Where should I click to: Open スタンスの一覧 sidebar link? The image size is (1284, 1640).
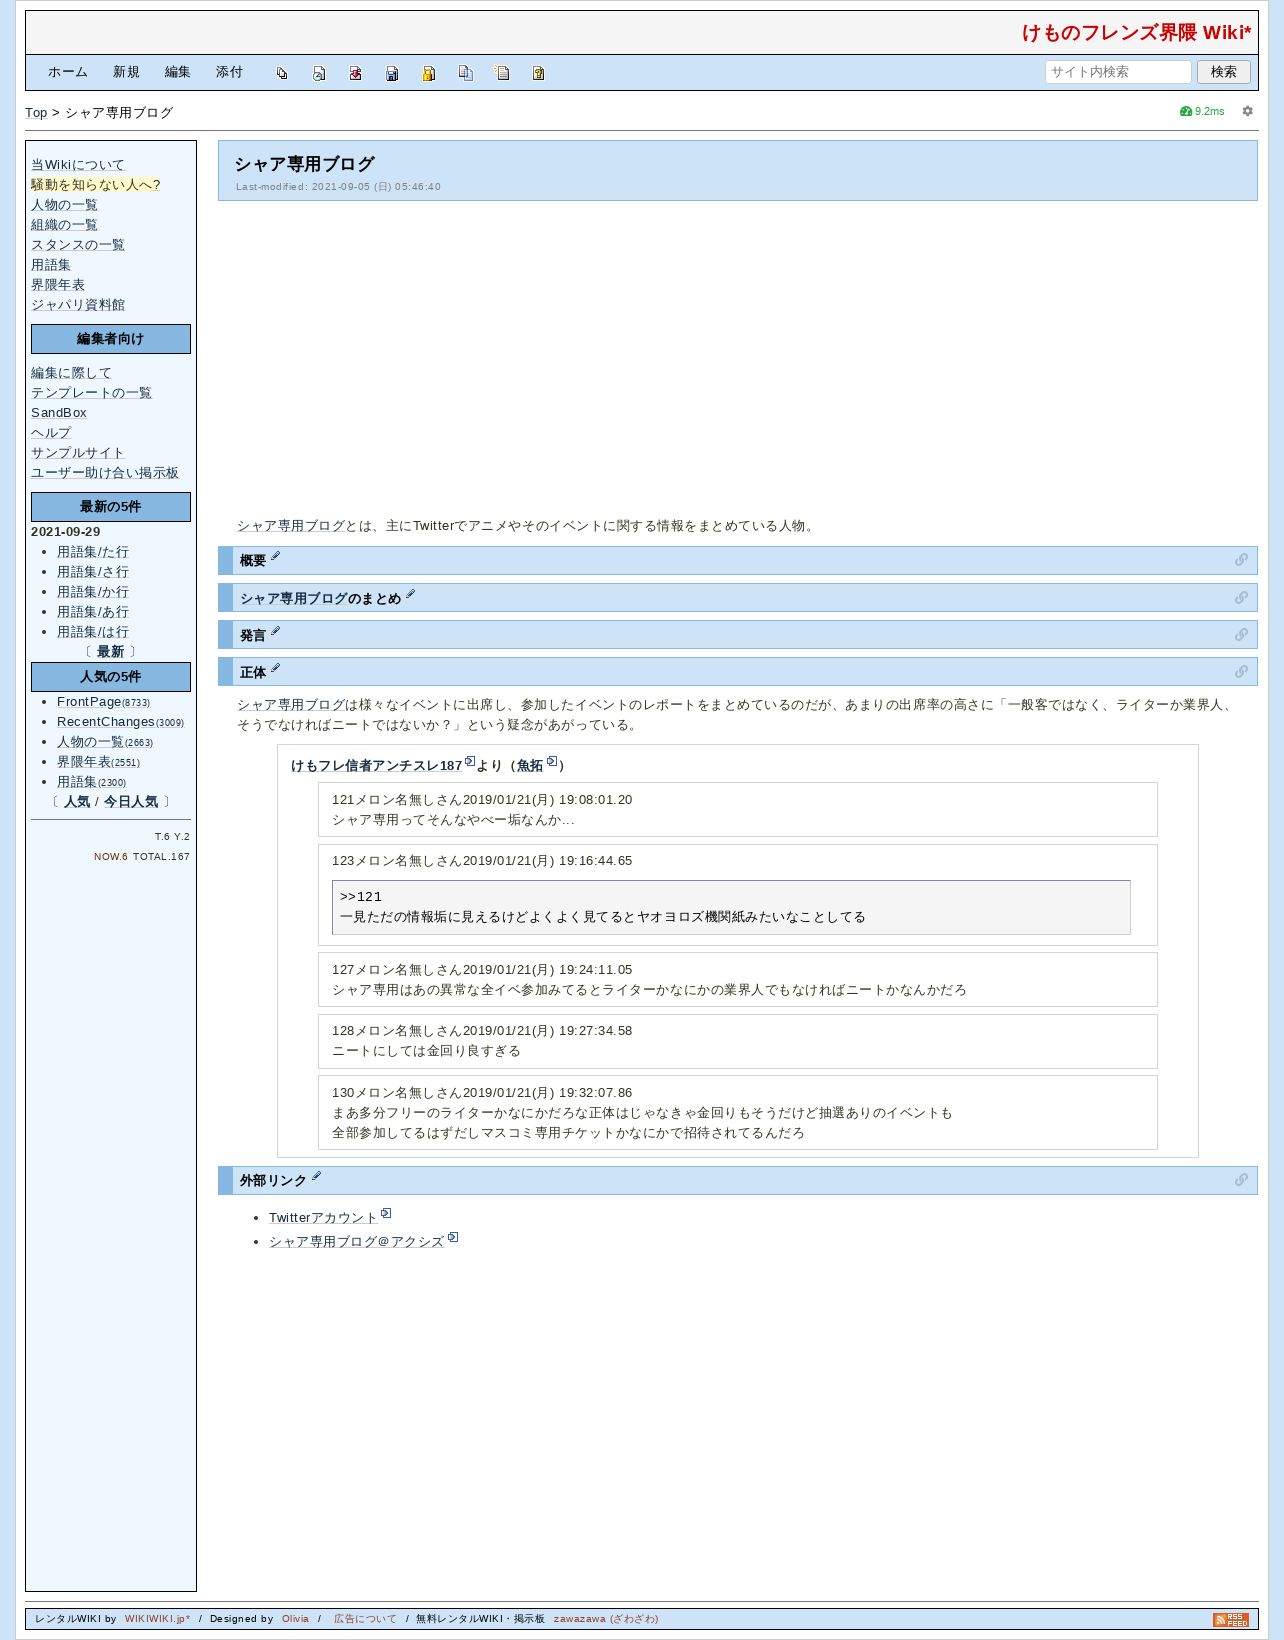click(78, 245)
